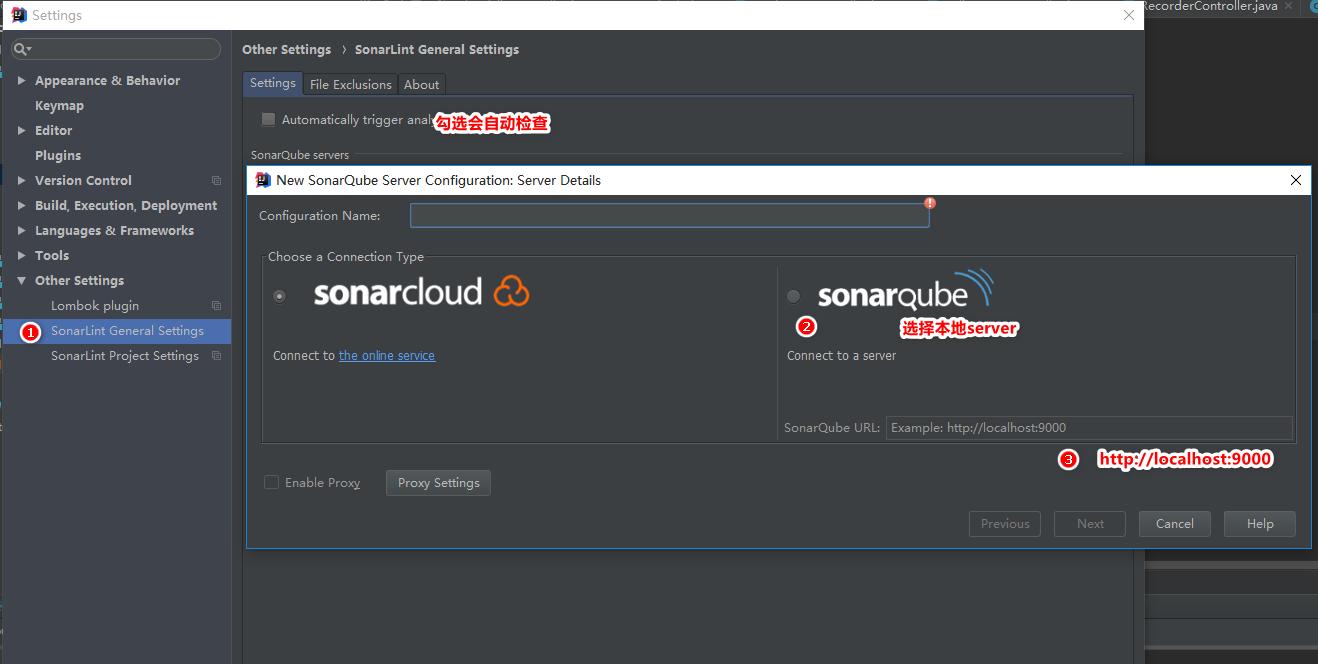
Task: Click the project-level icon beside Version Control
Action: tap(216, 181)
